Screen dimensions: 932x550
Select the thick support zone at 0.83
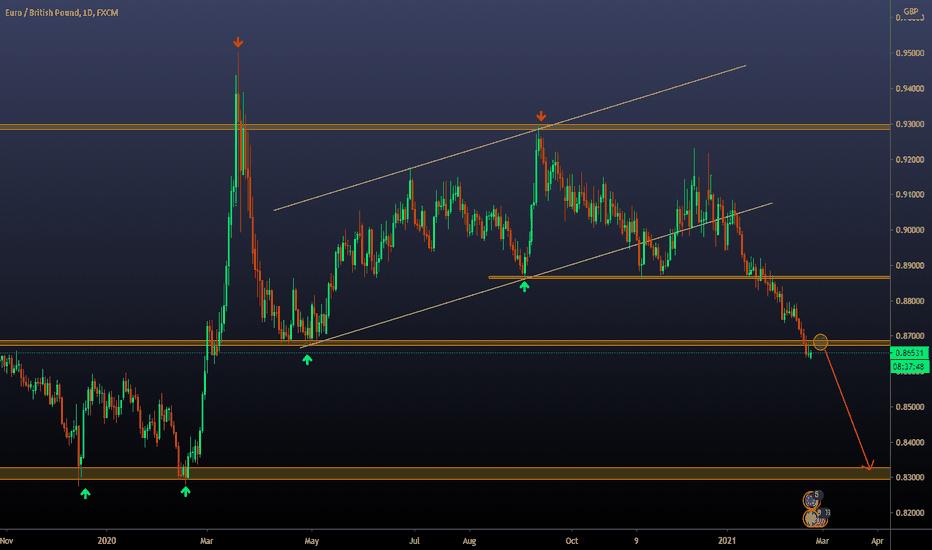click(x=445, y=473)
